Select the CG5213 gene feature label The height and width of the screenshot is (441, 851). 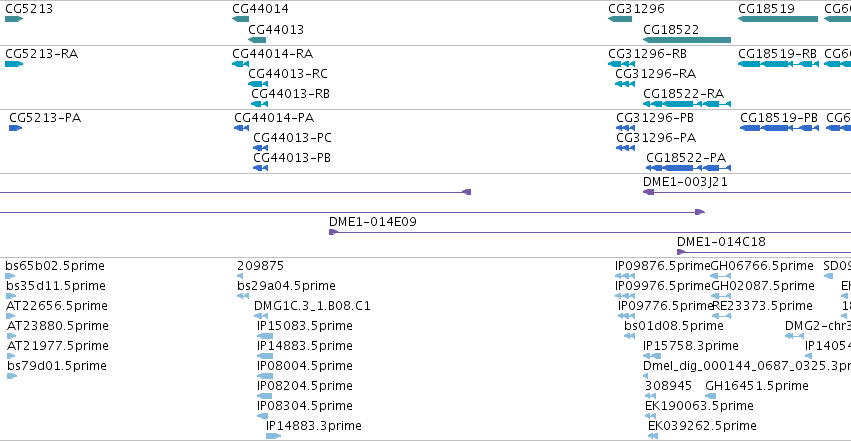(x=29, y=9)
